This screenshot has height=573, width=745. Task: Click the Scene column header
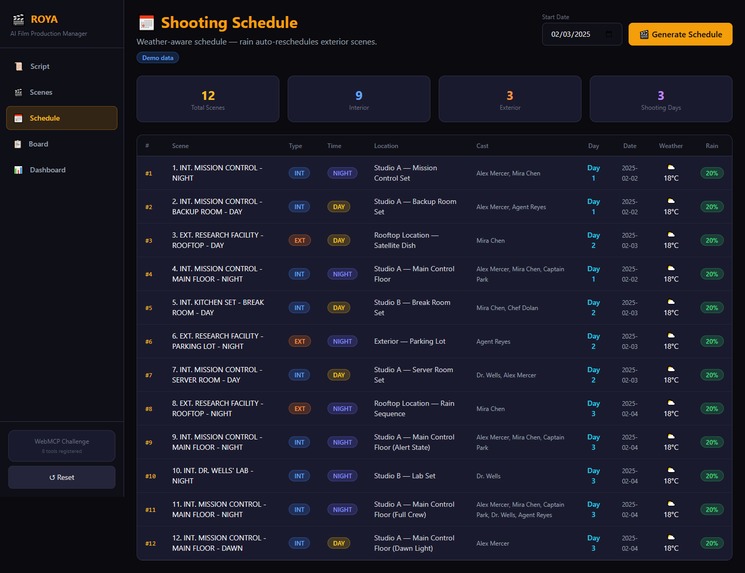(180, 146)
